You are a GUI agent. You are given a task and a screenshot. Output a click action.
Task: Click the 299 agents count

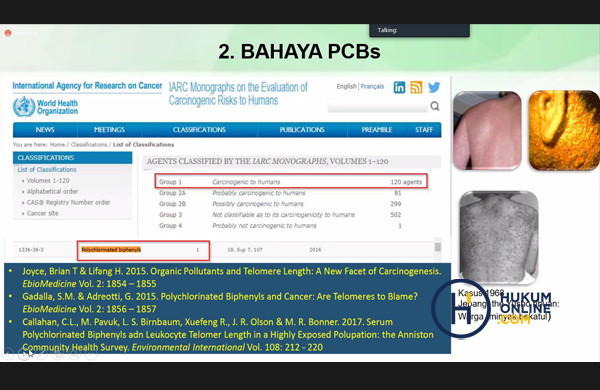396,204
